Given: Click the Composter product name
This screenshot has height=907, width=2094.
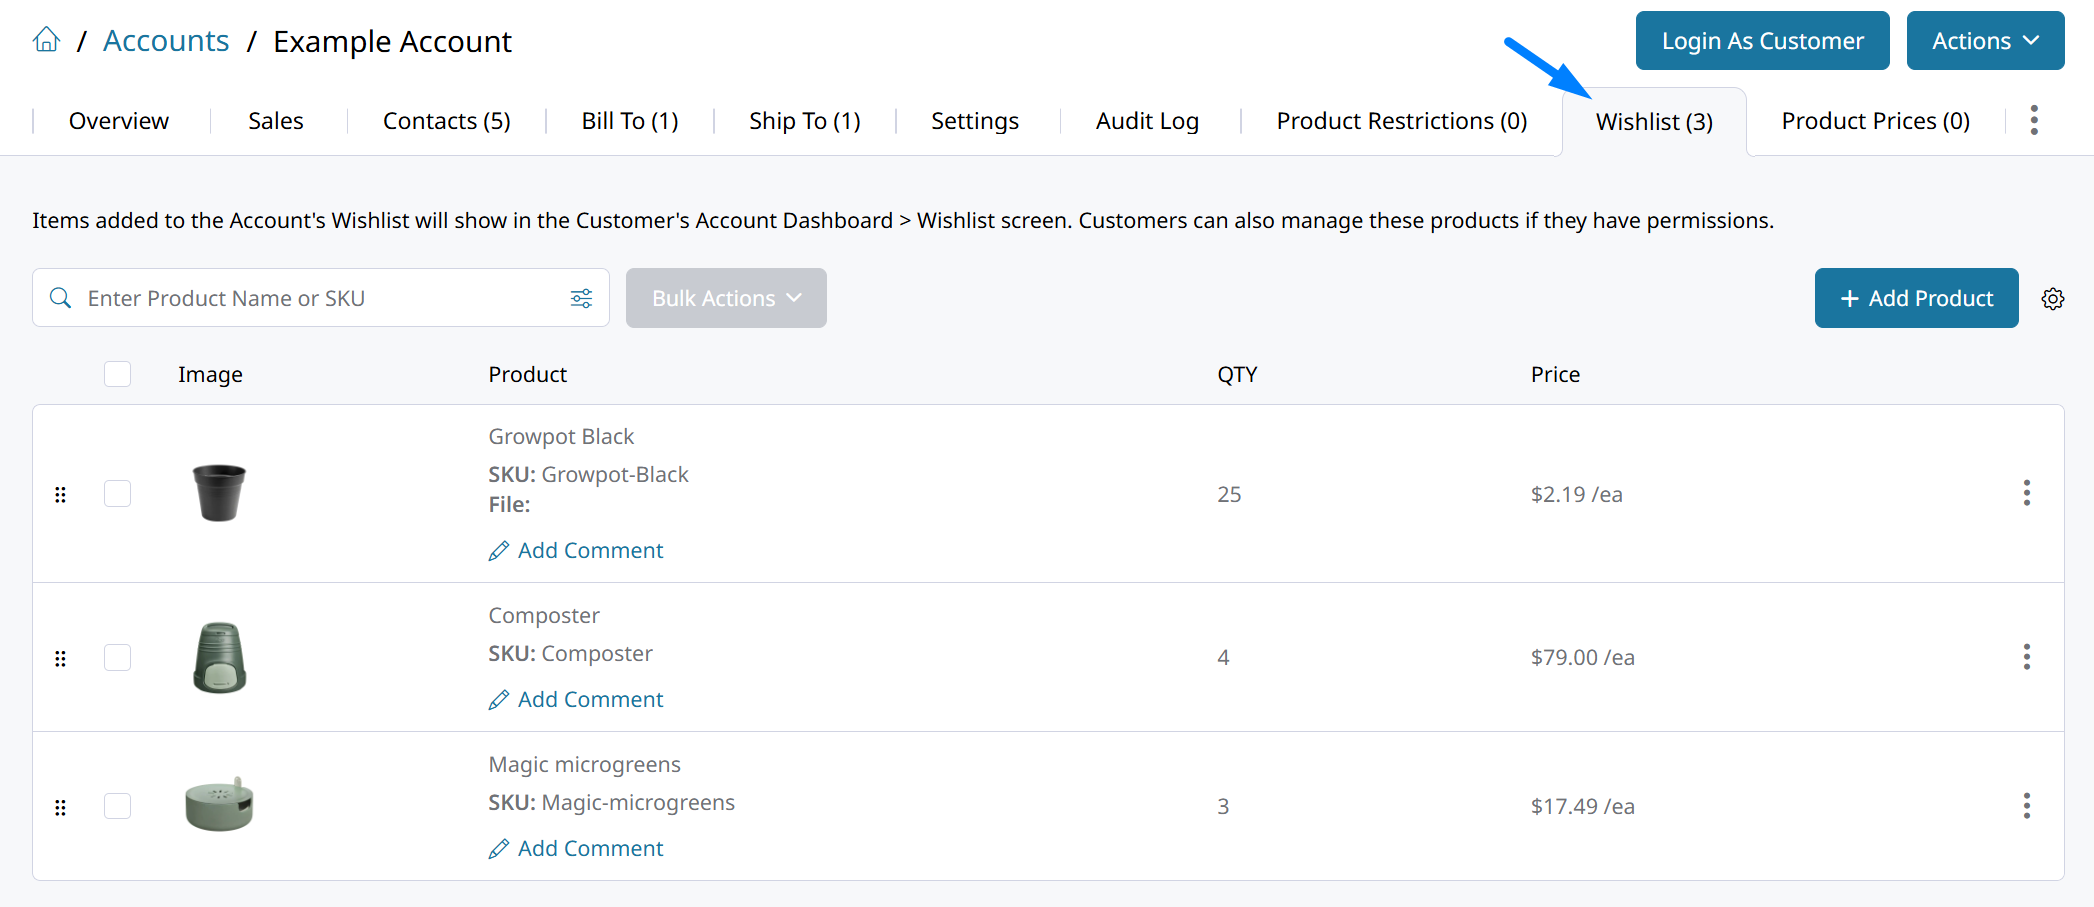Looking at the screenshot, I should click(x=544, y=616).
